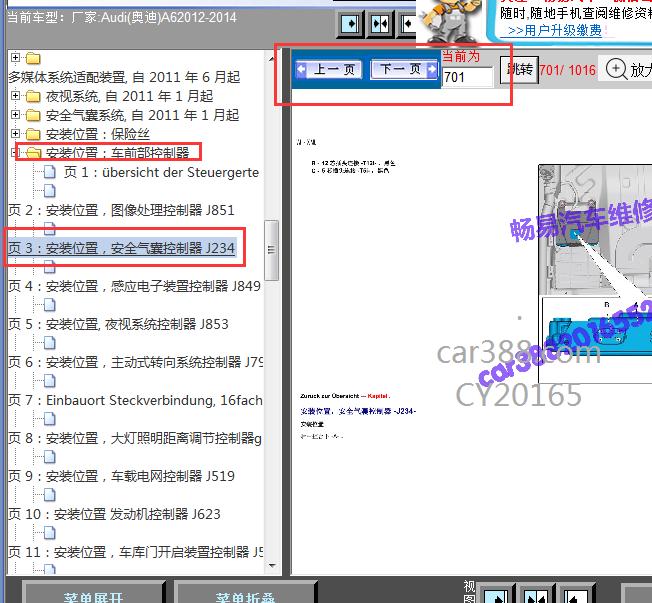
Task: Select folder 安装位置：保险丝
Action: tap(98, 134)
